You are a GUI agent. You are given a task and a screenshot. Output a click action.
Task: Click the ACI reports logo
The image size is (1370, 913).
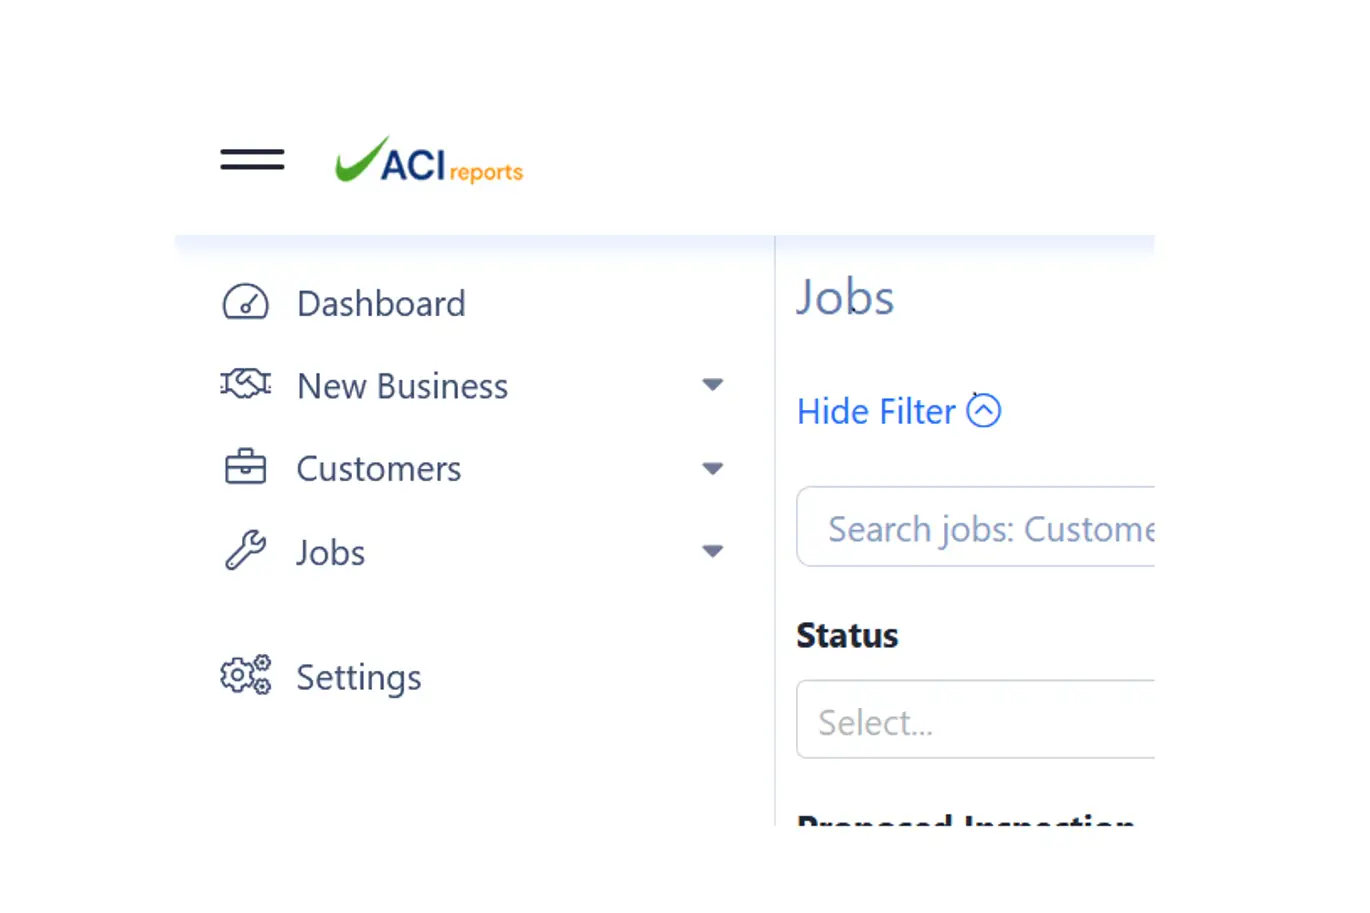point(429,163)
